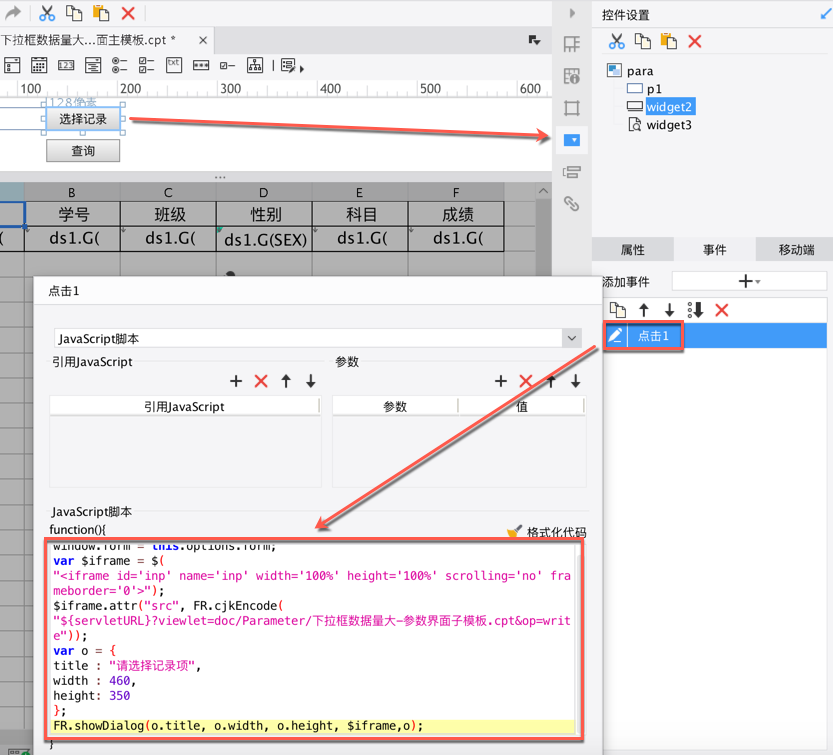833x755 pixels.
Task: Open the JavaScript脚本 type dropdown
Action: click(571, 338)
